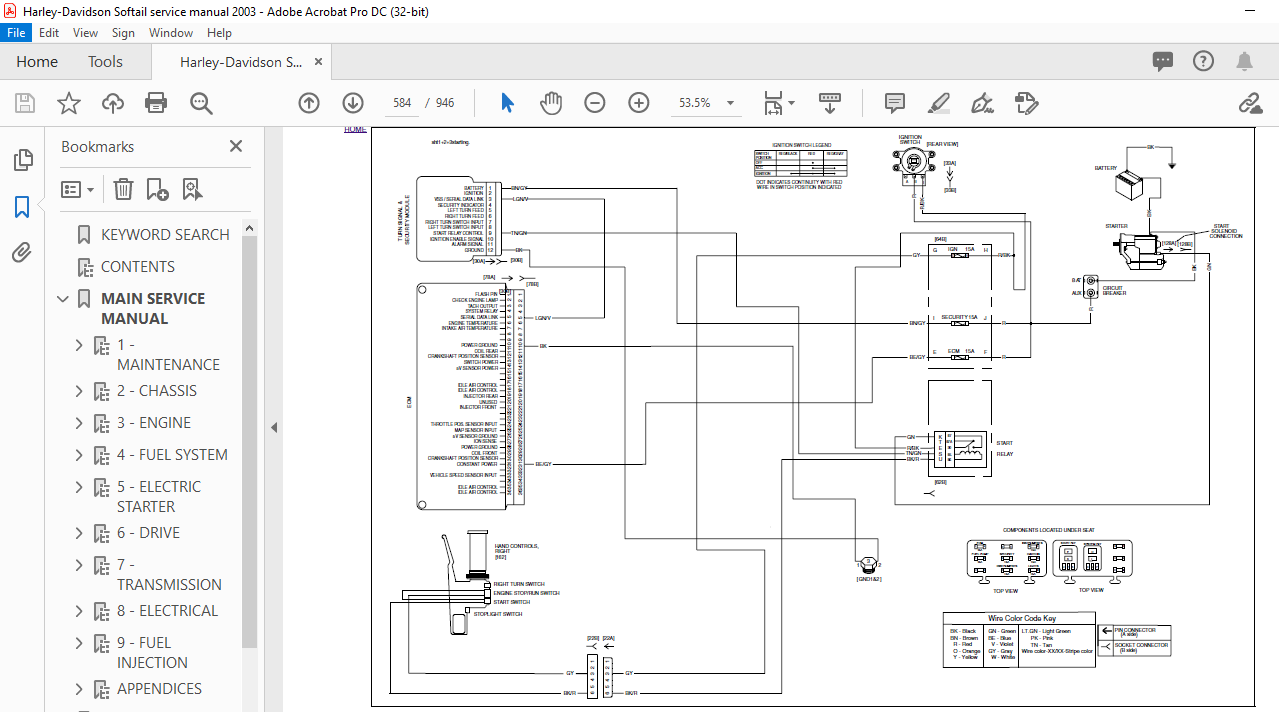Go to next page with down arrow
This screenshot has width=1279, height=712.
point(353,103)
